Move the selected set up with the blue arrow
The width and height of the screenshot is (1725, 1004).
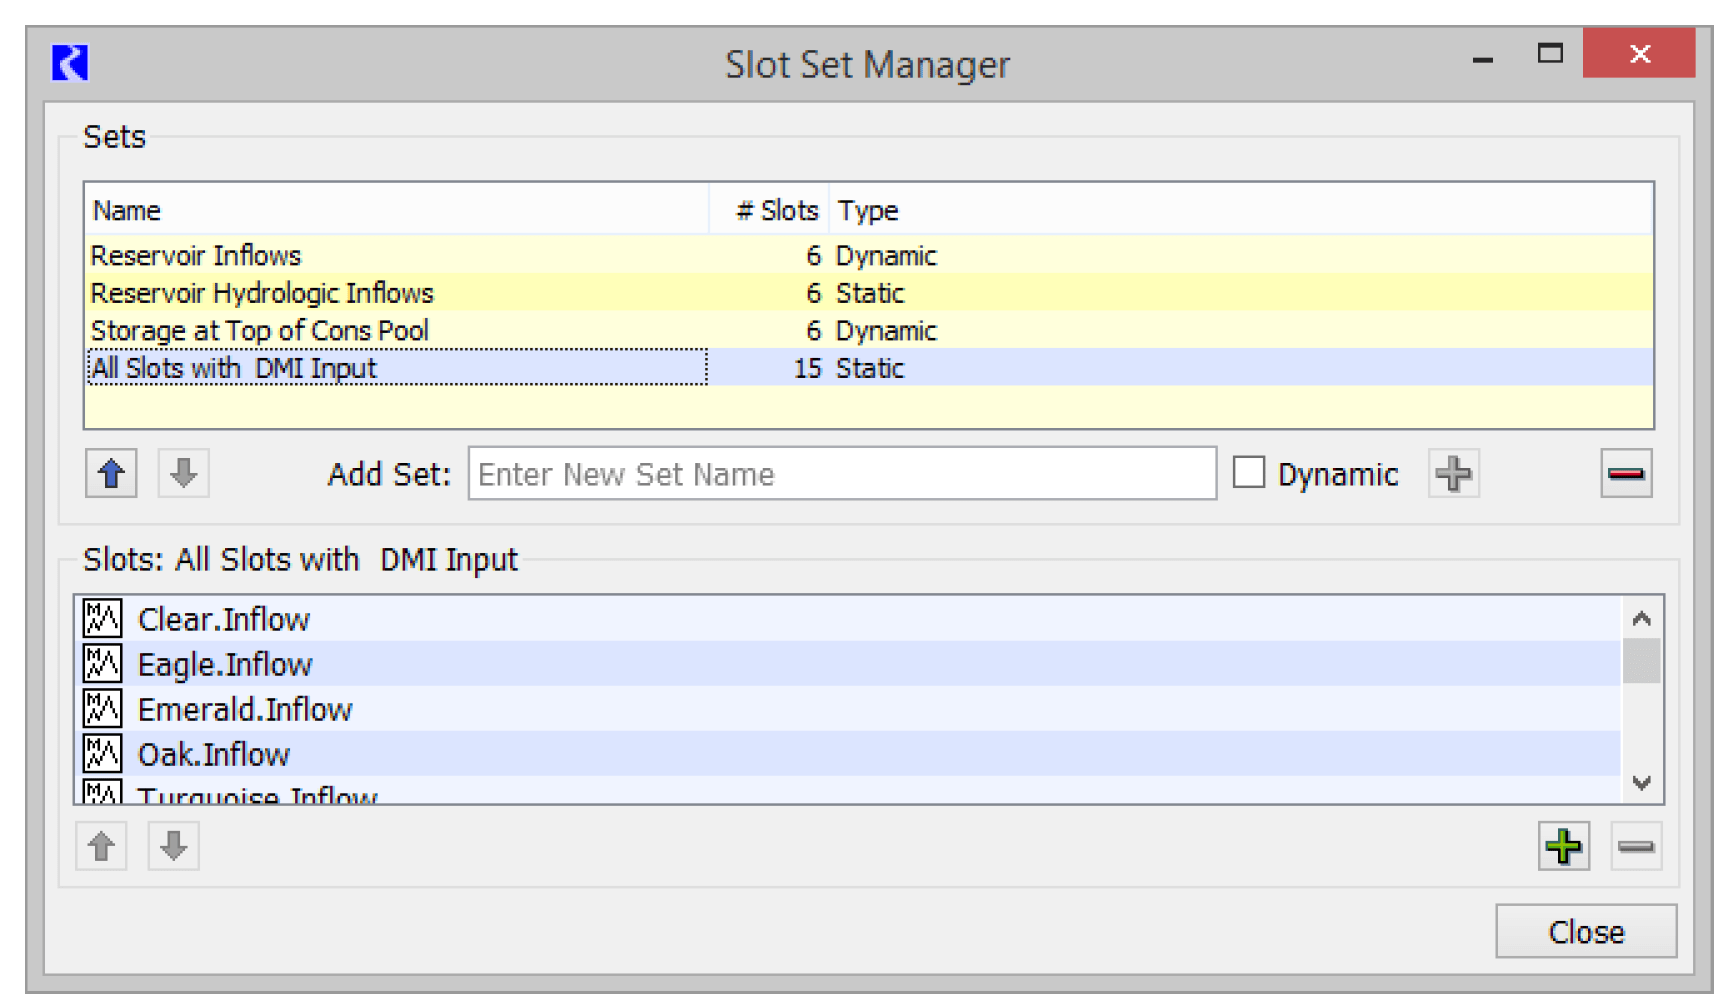tap(110, 474)
